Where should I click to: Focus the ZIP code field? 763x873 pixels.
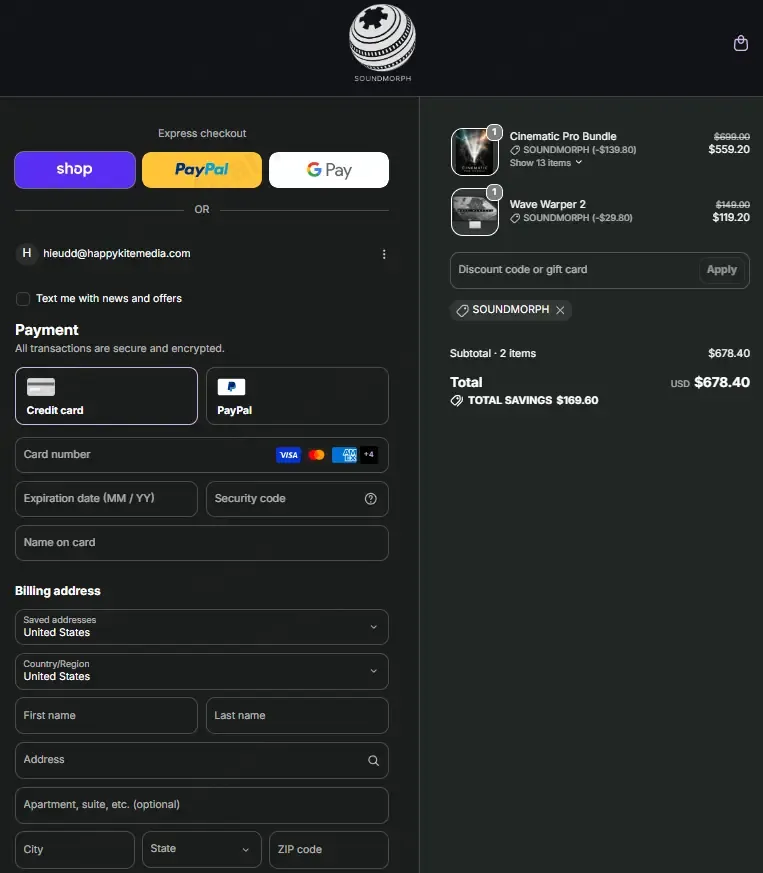point(329,850)
